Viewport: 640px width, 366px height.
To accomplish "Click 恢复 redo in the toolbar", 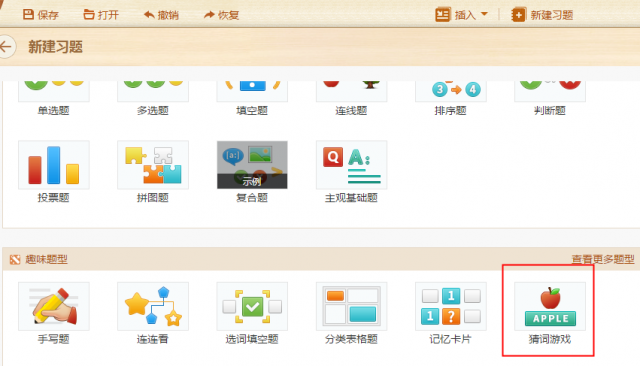I will [221, 15].
